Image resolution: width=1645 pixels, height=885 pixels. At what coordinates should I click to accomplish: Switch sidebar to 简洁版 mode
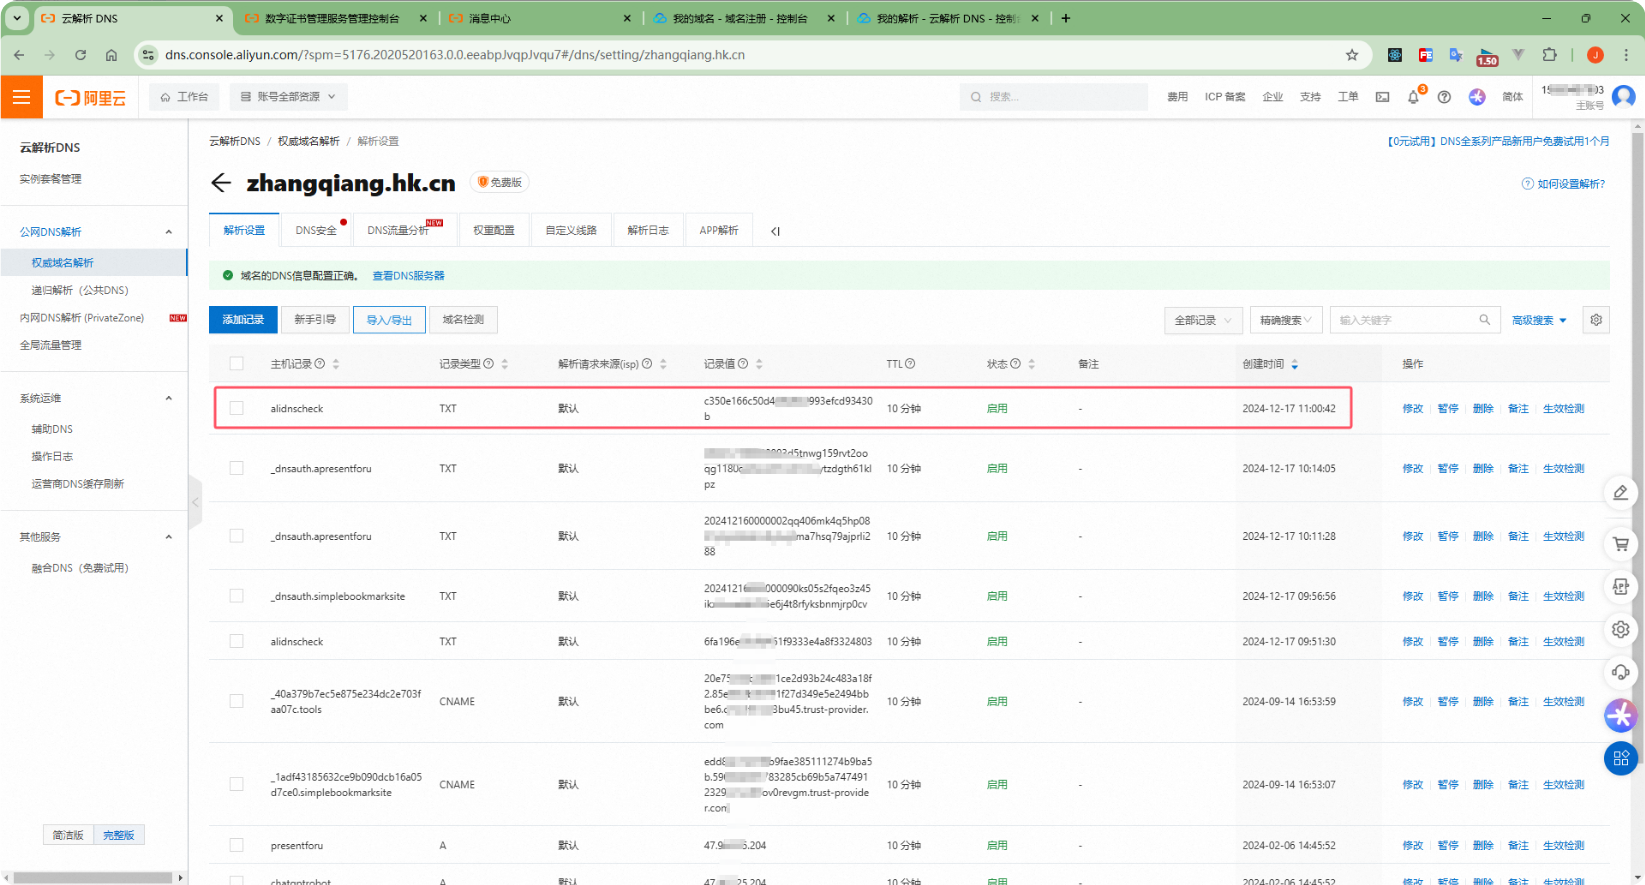pyautogui.click(x=68, y=835)
